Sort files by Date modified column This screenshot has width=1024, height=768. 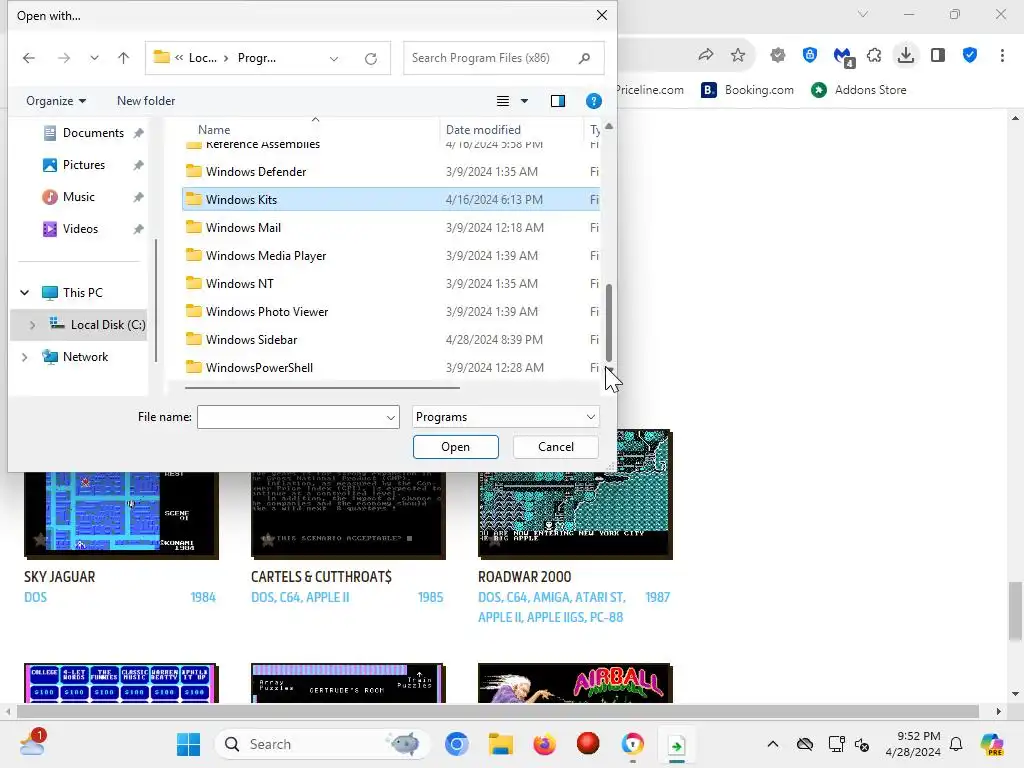[x=483, y=129]
